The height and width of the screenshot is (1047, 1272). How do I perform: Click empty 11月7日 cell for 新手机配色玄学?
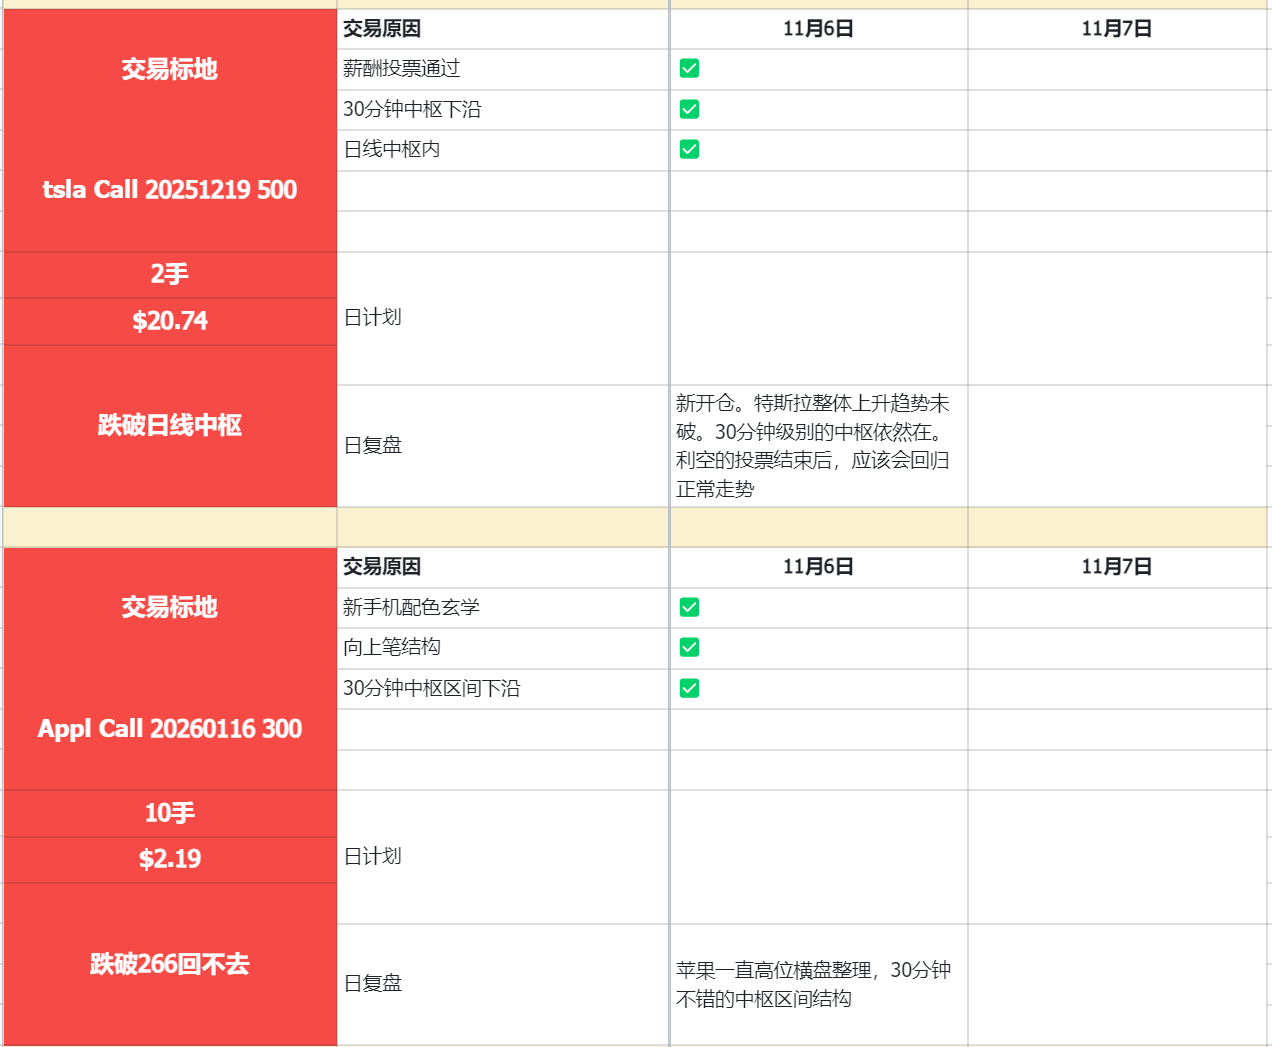1118,608
